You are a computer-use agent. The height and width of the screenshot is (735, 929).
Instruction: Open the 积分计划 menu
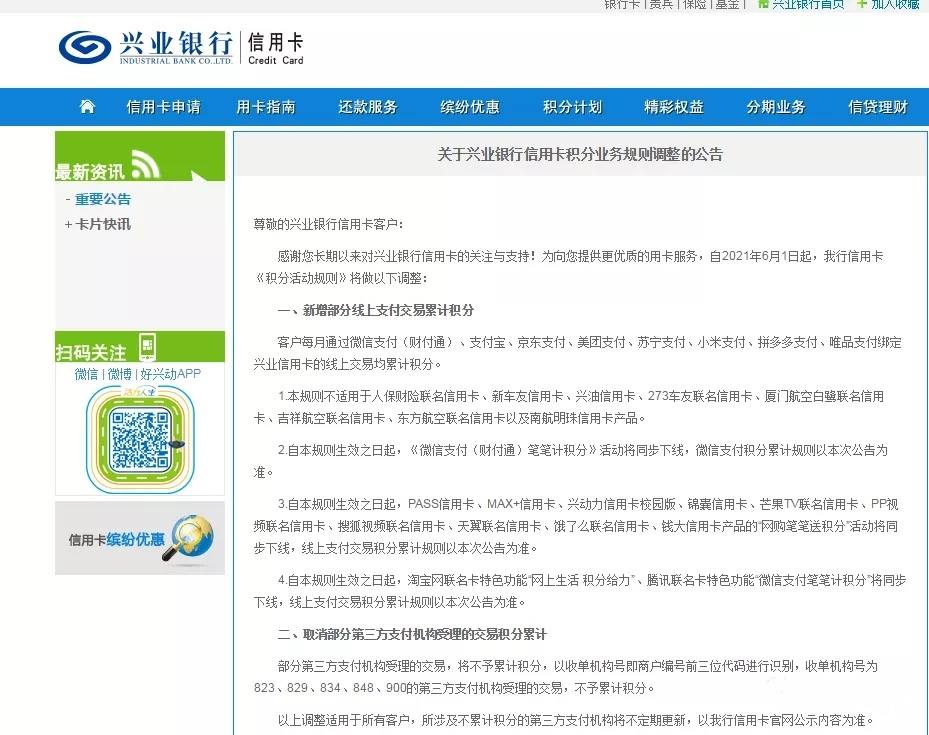coord(572,107)
